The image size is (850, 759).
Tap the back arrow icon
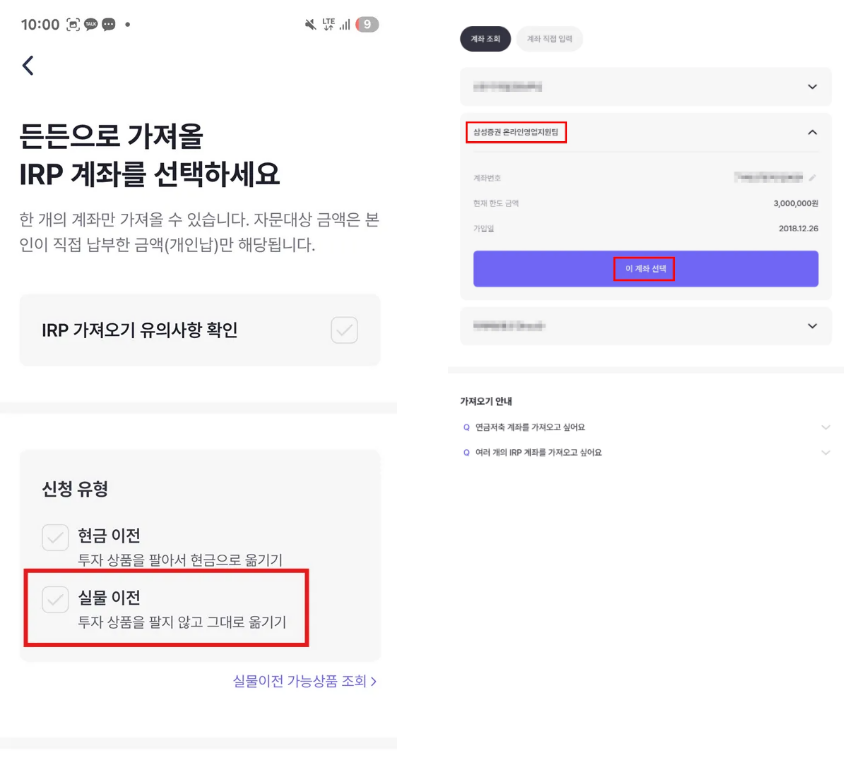[28, 66]
